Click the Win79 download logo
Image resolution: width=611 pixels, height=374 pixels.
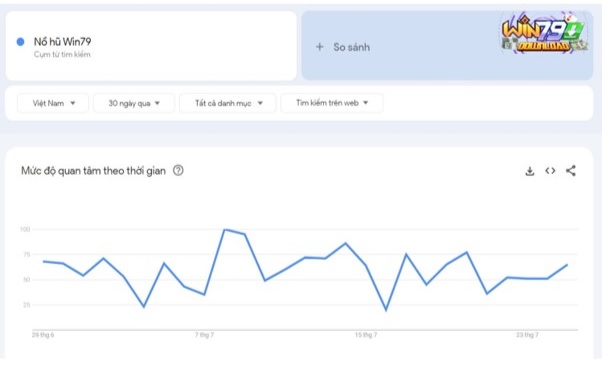pos(544,33)
